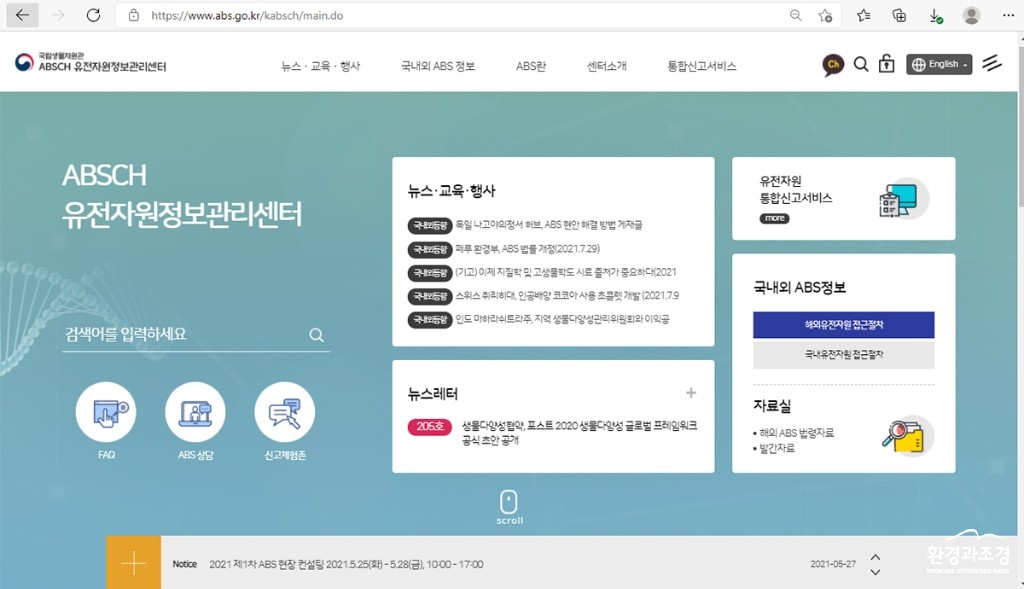Click the 2021-05-27 notice date
This screenshot has height=589, width=1024.
pos(833,564)
